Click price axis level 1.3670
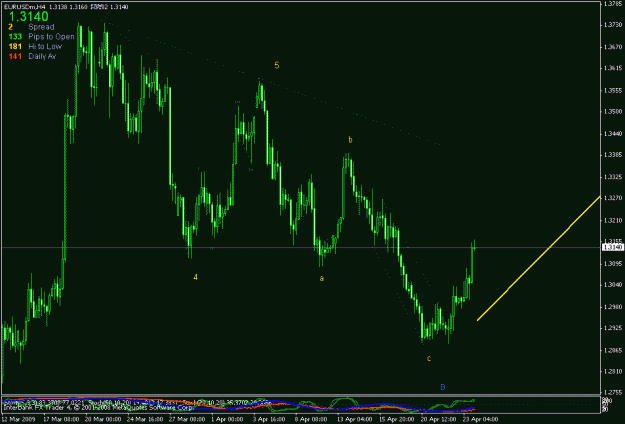The height and width of the screenshot is (424, 625). 612,47
